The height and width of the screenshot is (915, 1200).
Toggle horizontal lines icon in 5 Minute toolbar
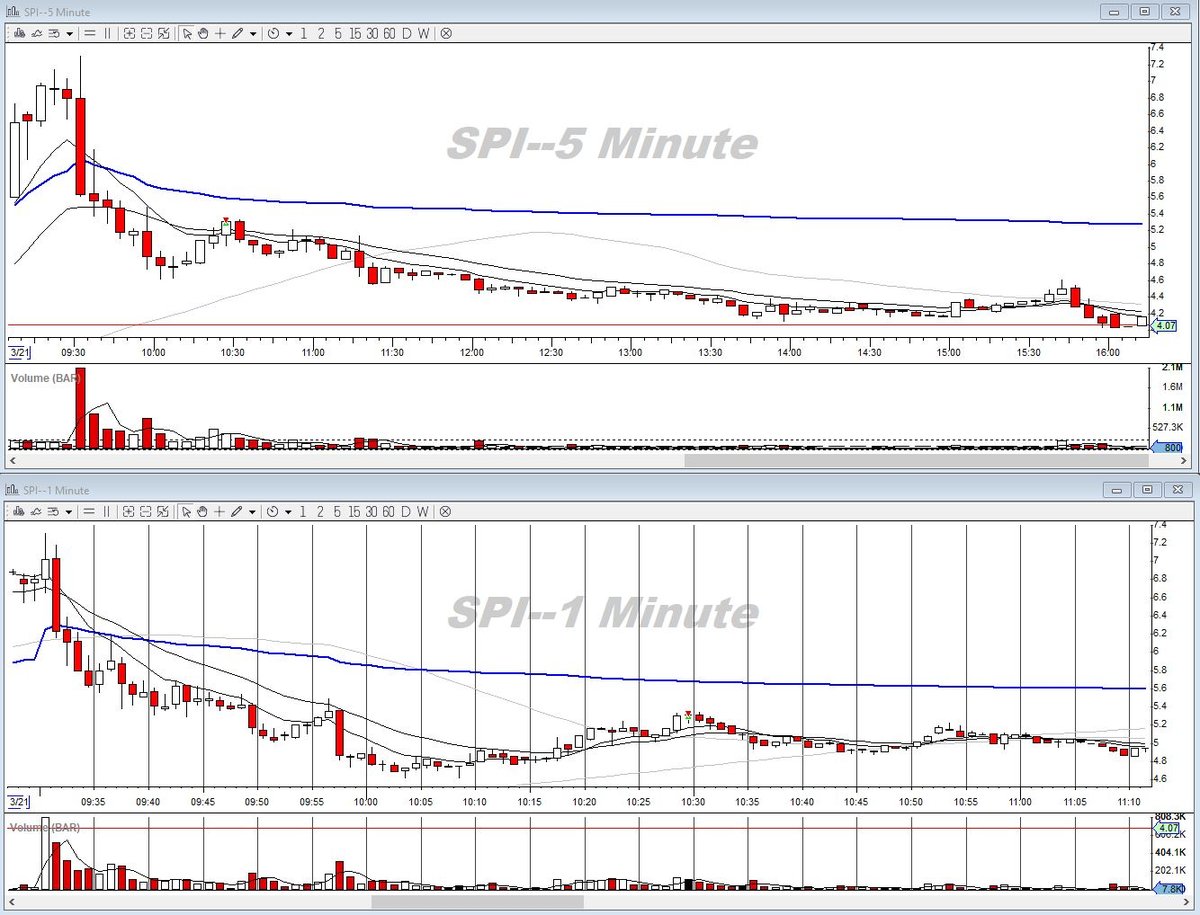90,33
